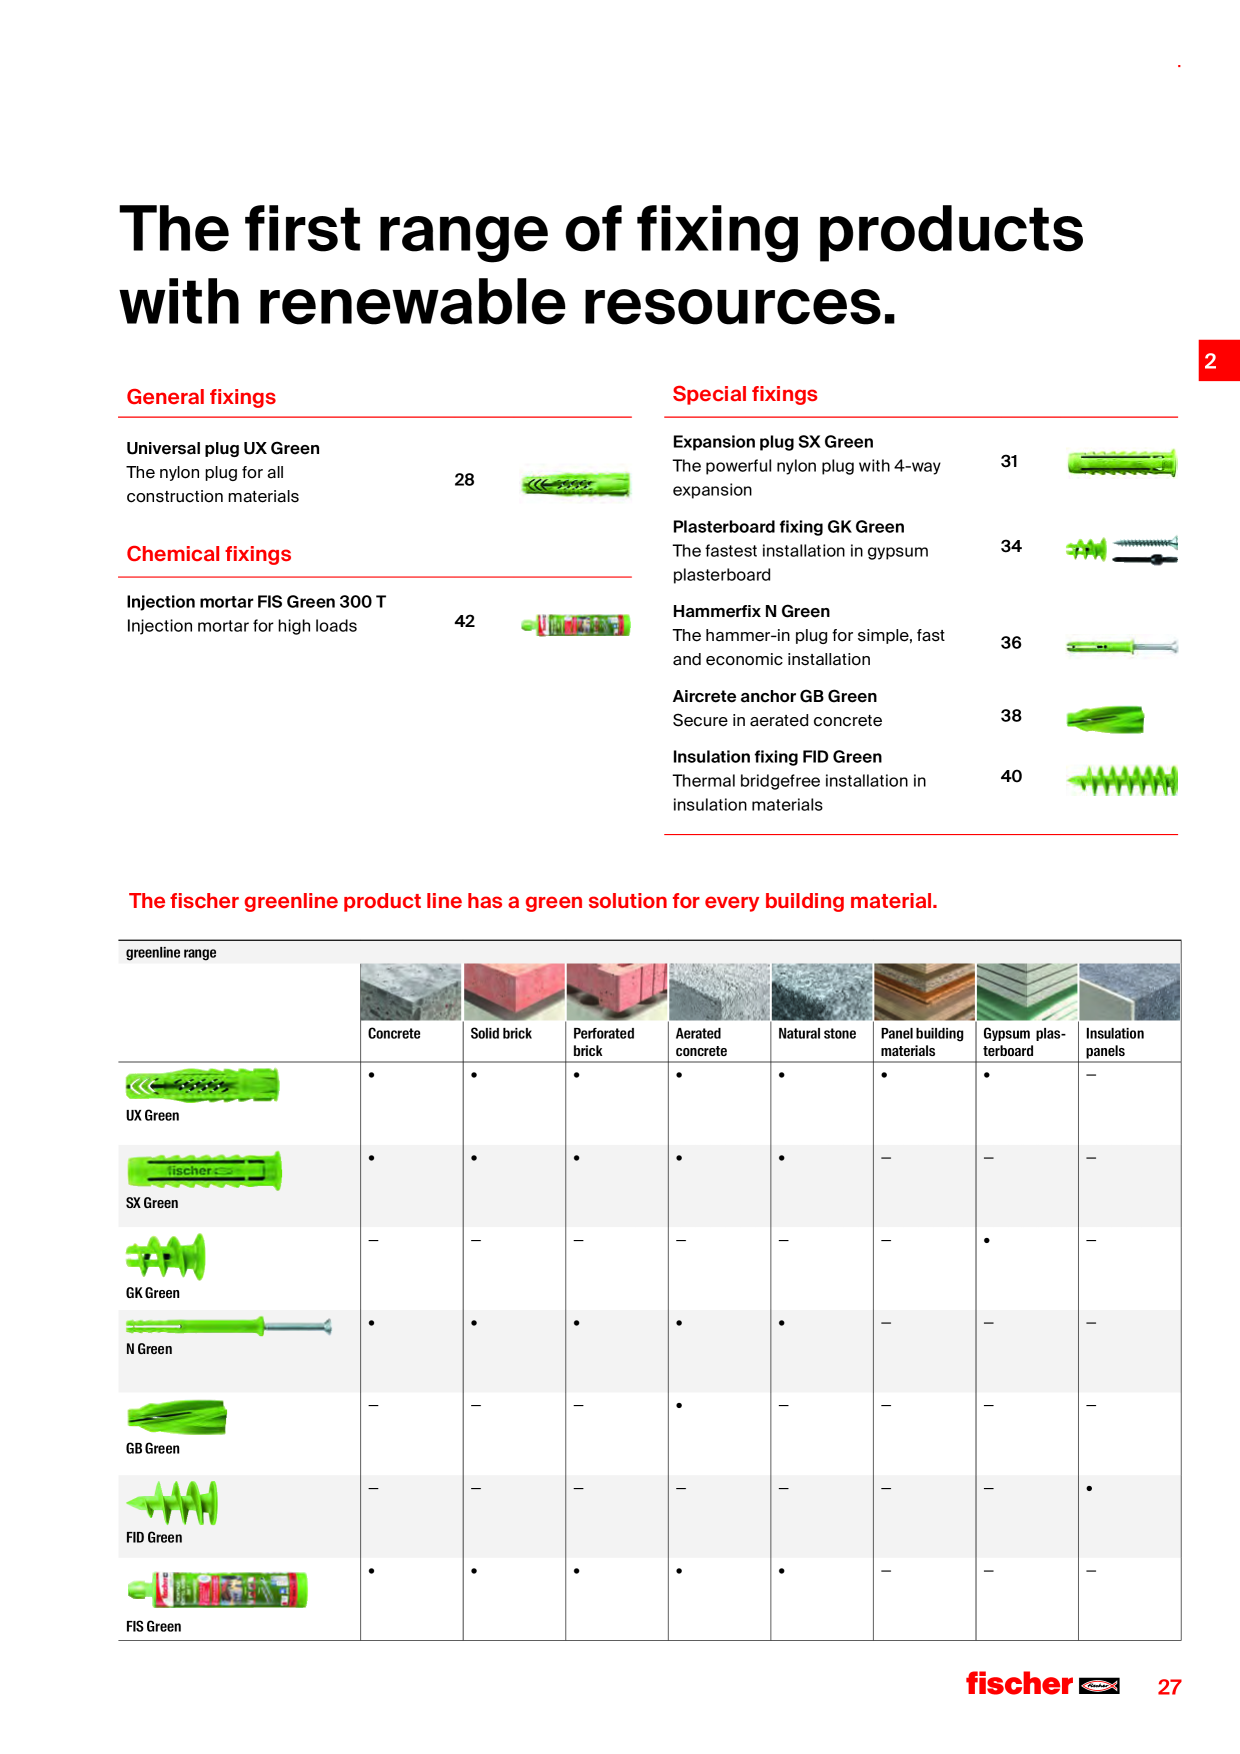The image size is (1240, 1754).
Task: Click the greenline range table header
Action: pyautogui.click(x=171, y=953)
